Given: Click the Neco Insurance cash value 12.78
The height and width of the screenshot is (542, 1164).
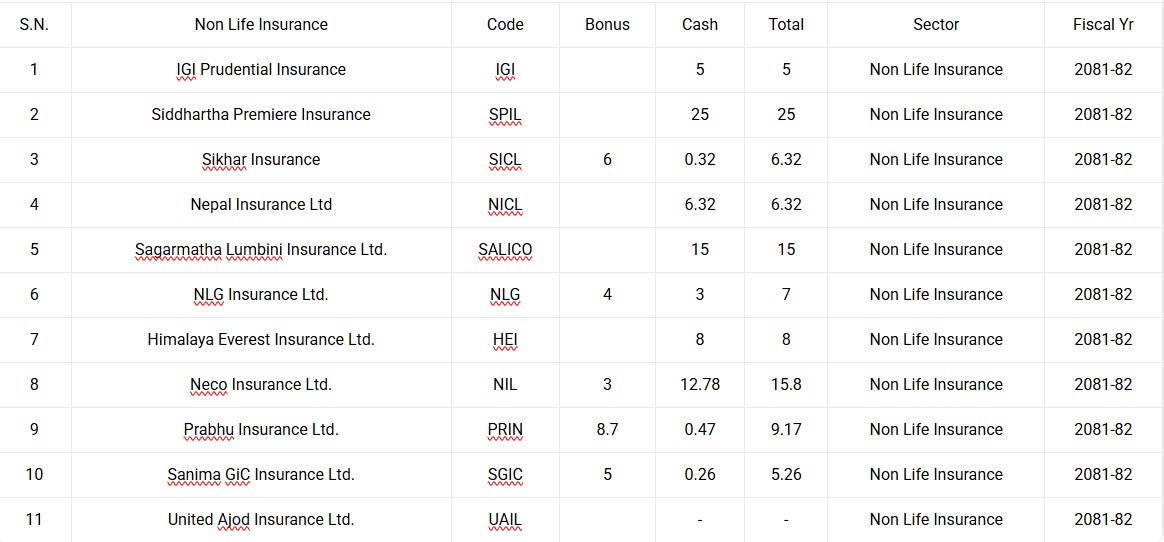Looking at the screenshot, I should (x=700, y=384).
